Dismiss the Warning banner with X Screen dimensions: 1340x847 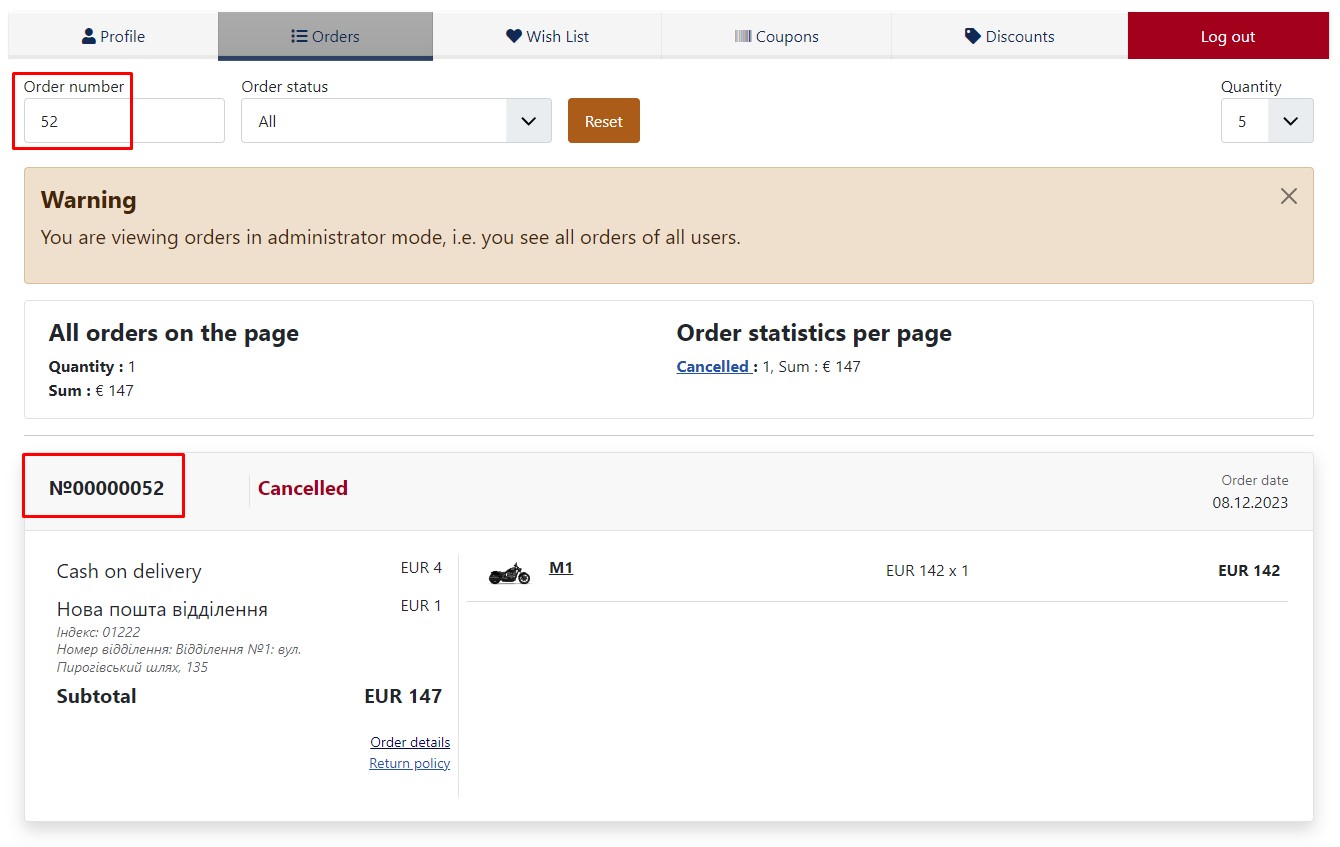coord(1289,196)
